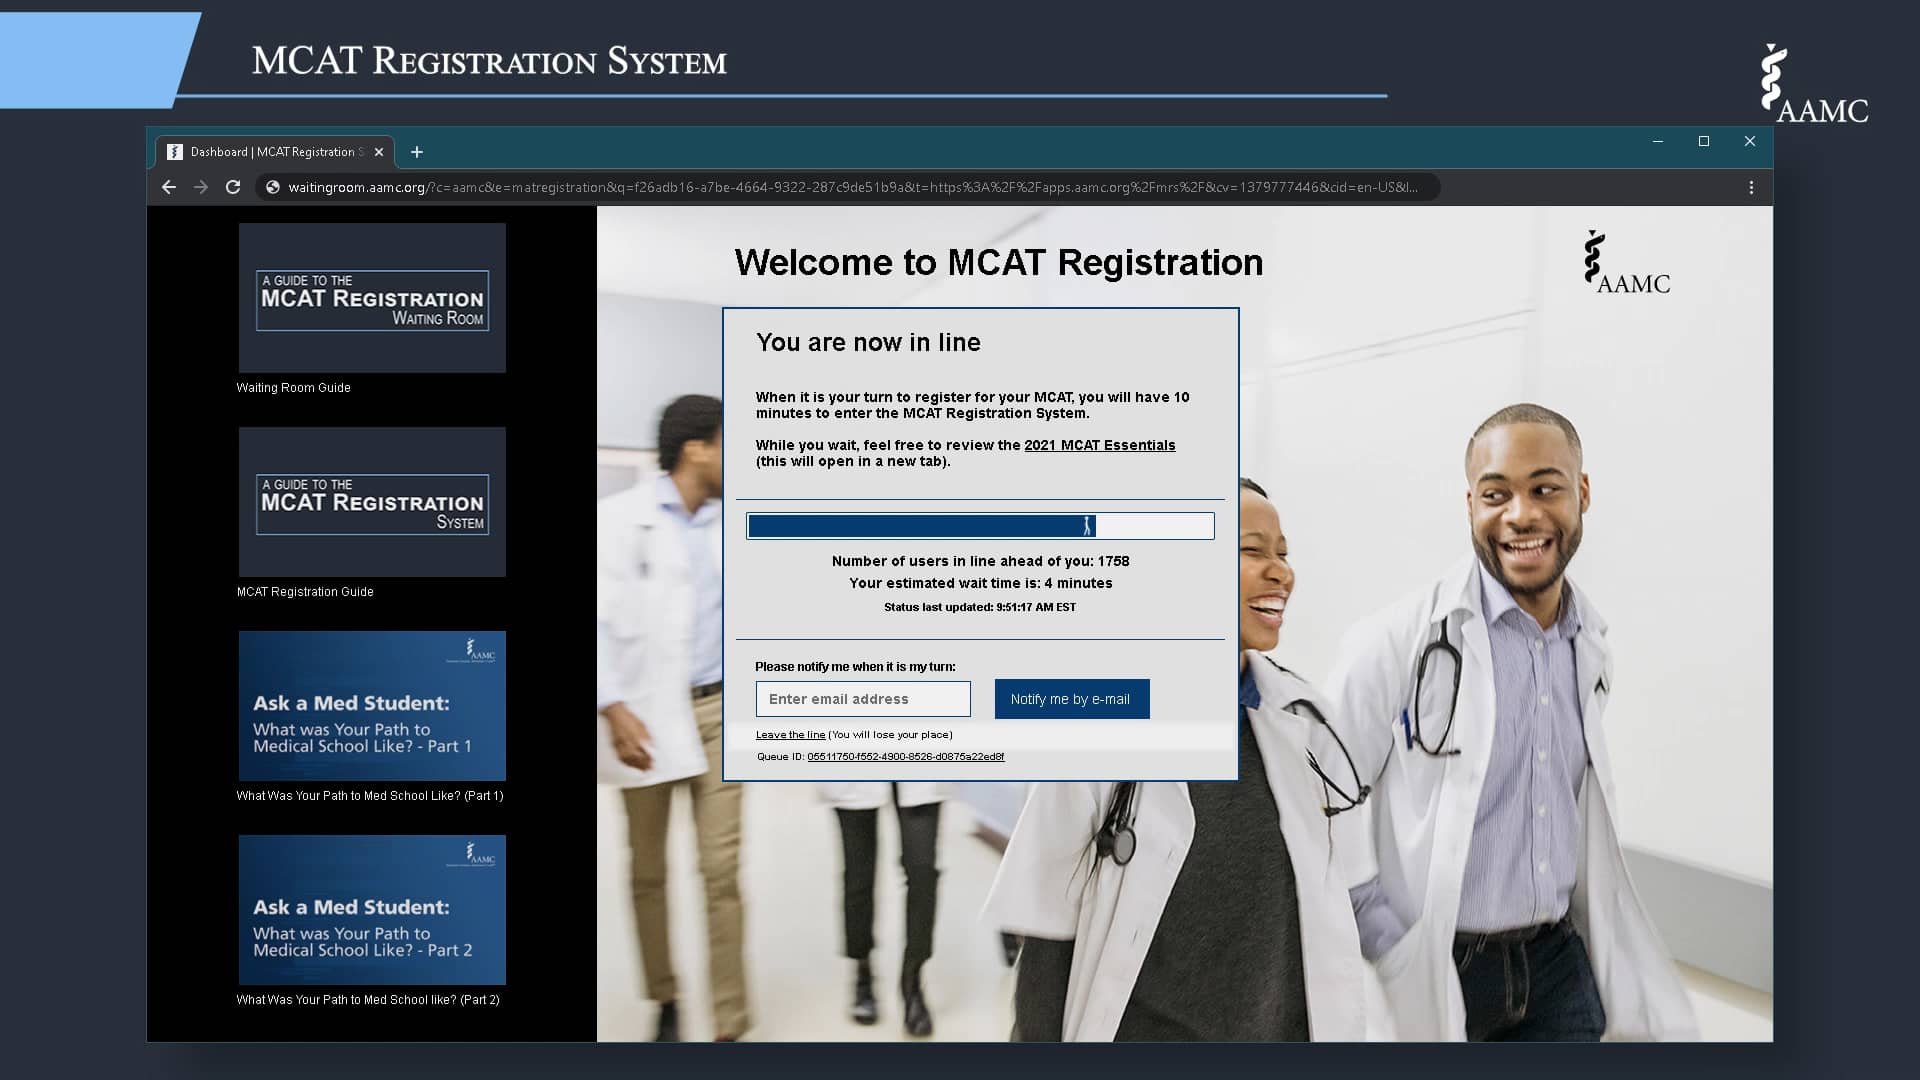Click the 'You are now in line' heading

pyautogui.click(x=868, y=342)
